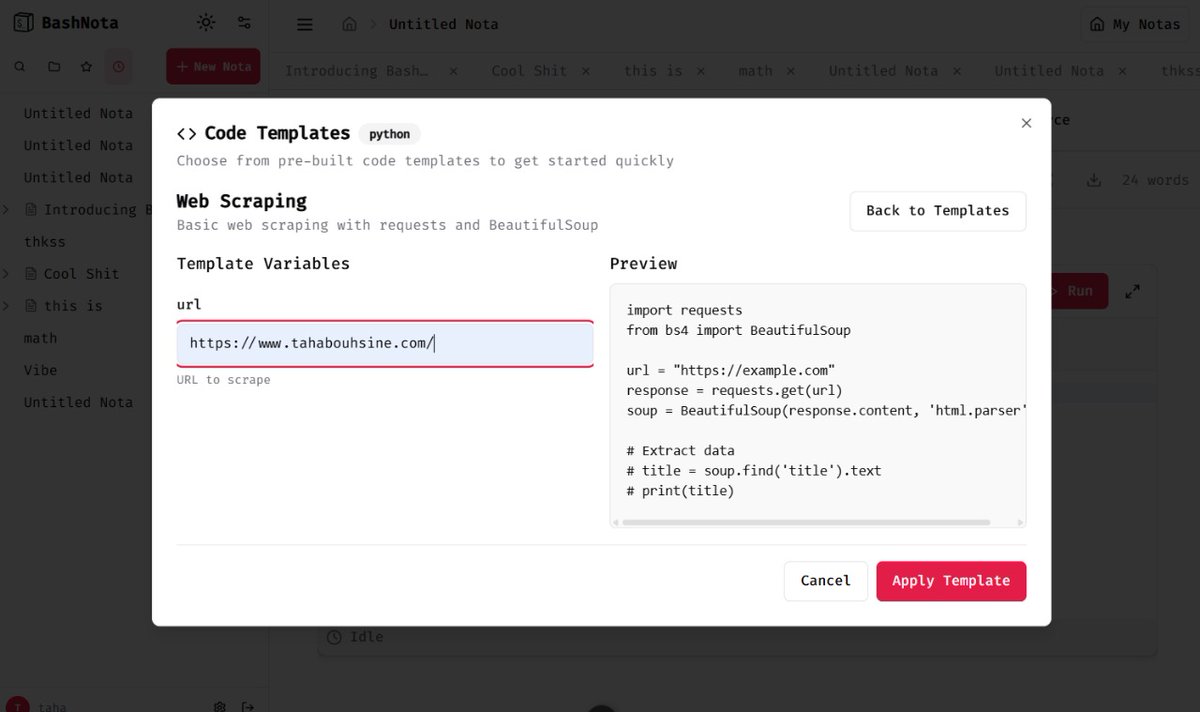The width and height of the screenshot is (1200, 712).
Task: Show favorites star icon in sidebar
Action: click(x=86, y=66)
